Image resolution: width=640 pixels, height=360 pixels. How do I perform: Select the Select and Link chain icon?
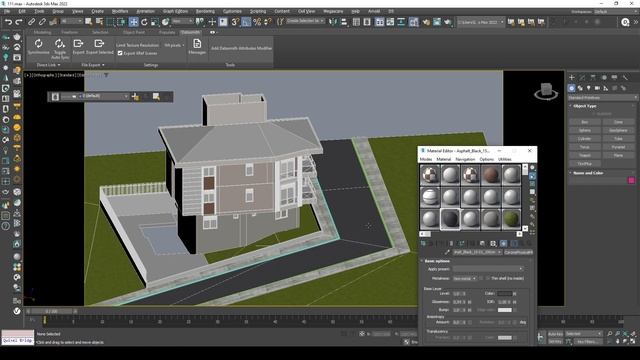31,22
